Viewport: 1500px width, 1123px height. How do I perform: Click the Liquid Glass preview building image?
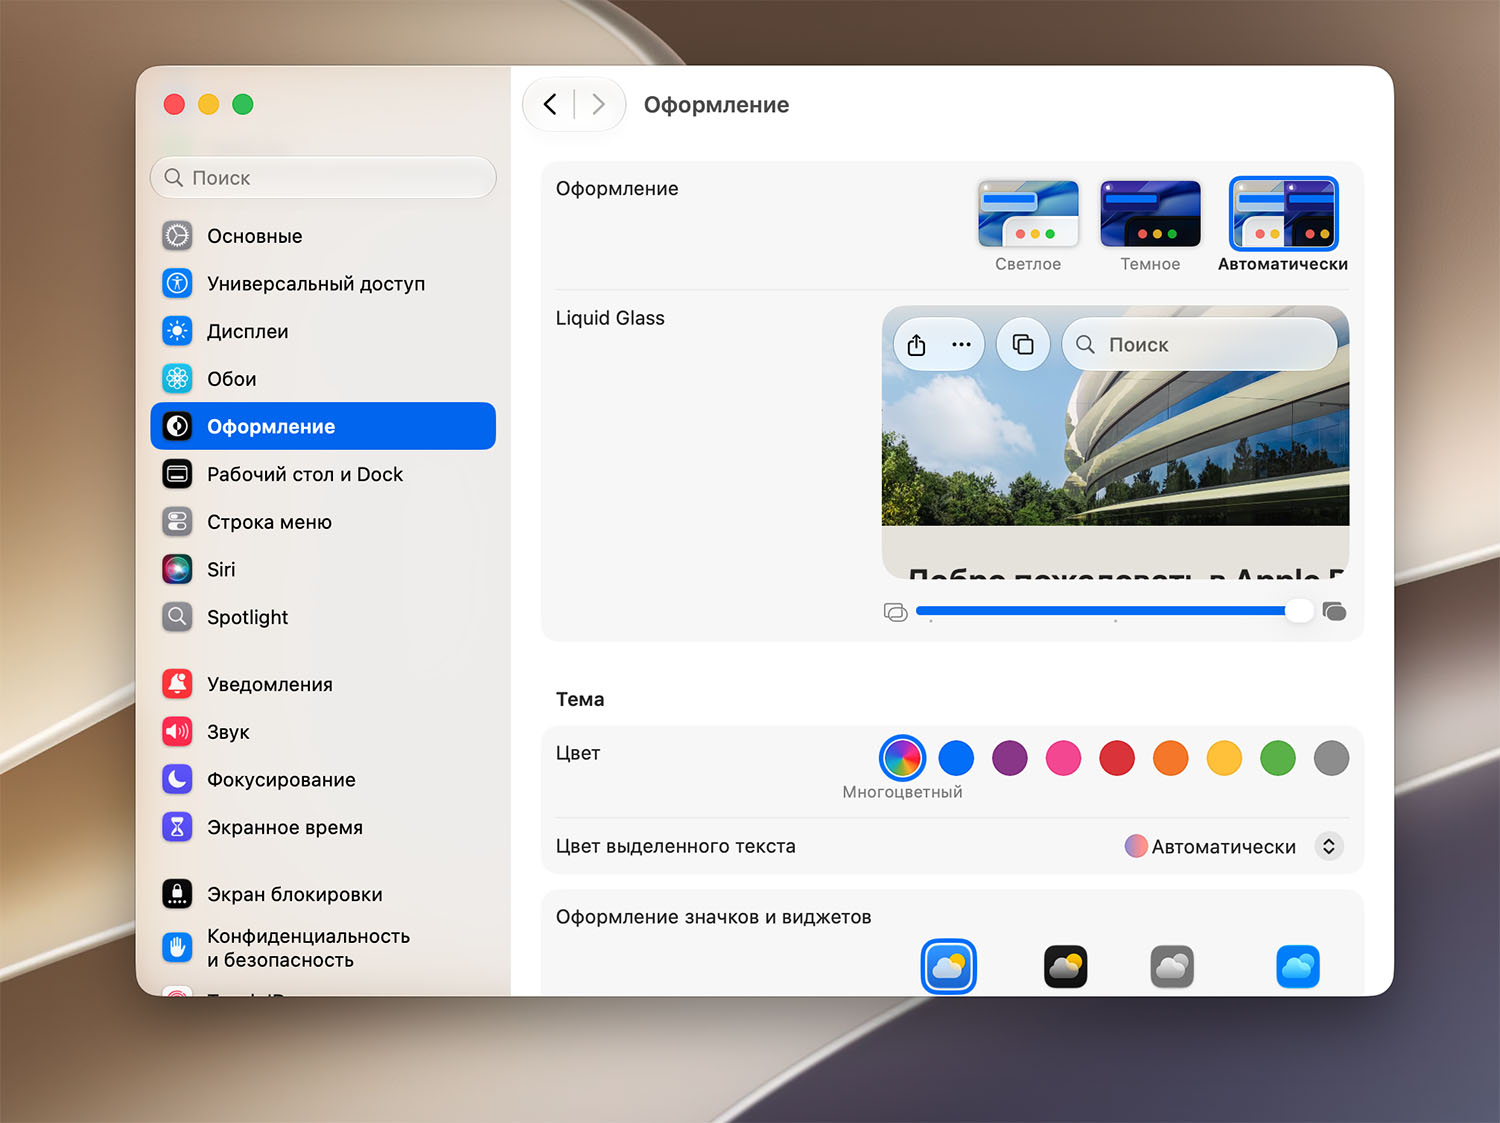click(x=1115, y=442)
